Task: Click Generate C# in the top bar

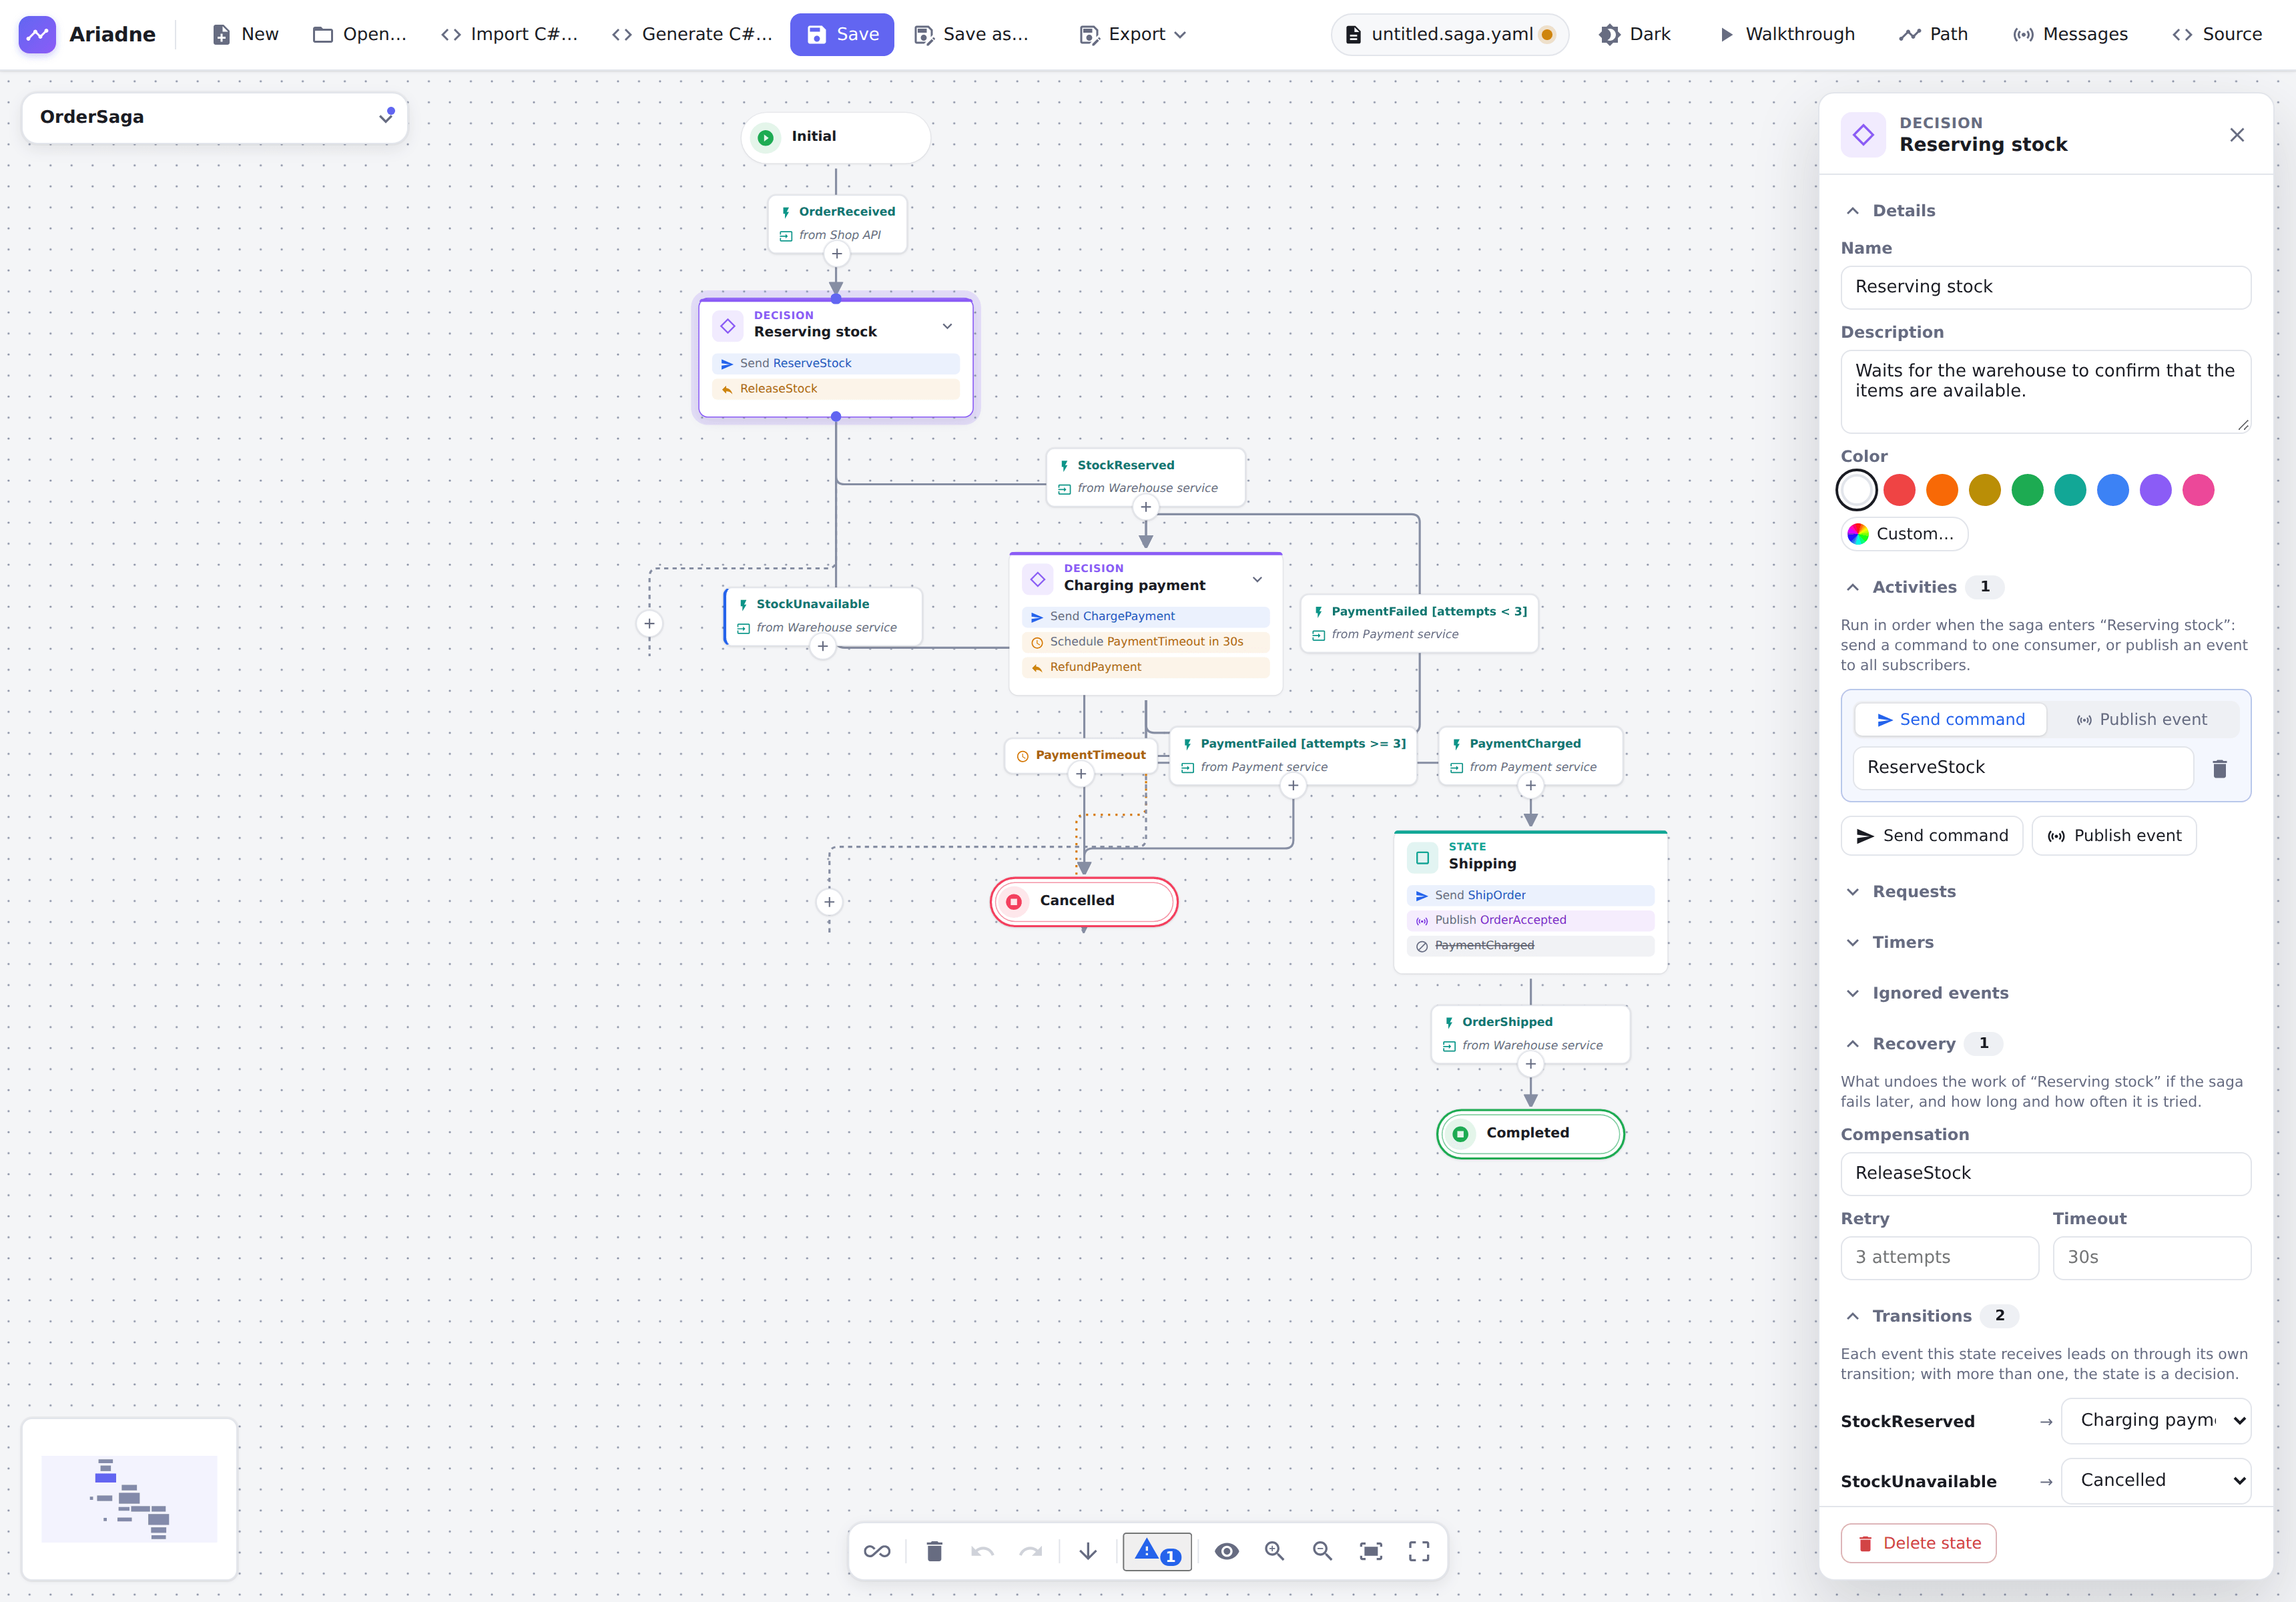Action: [692, 34]
